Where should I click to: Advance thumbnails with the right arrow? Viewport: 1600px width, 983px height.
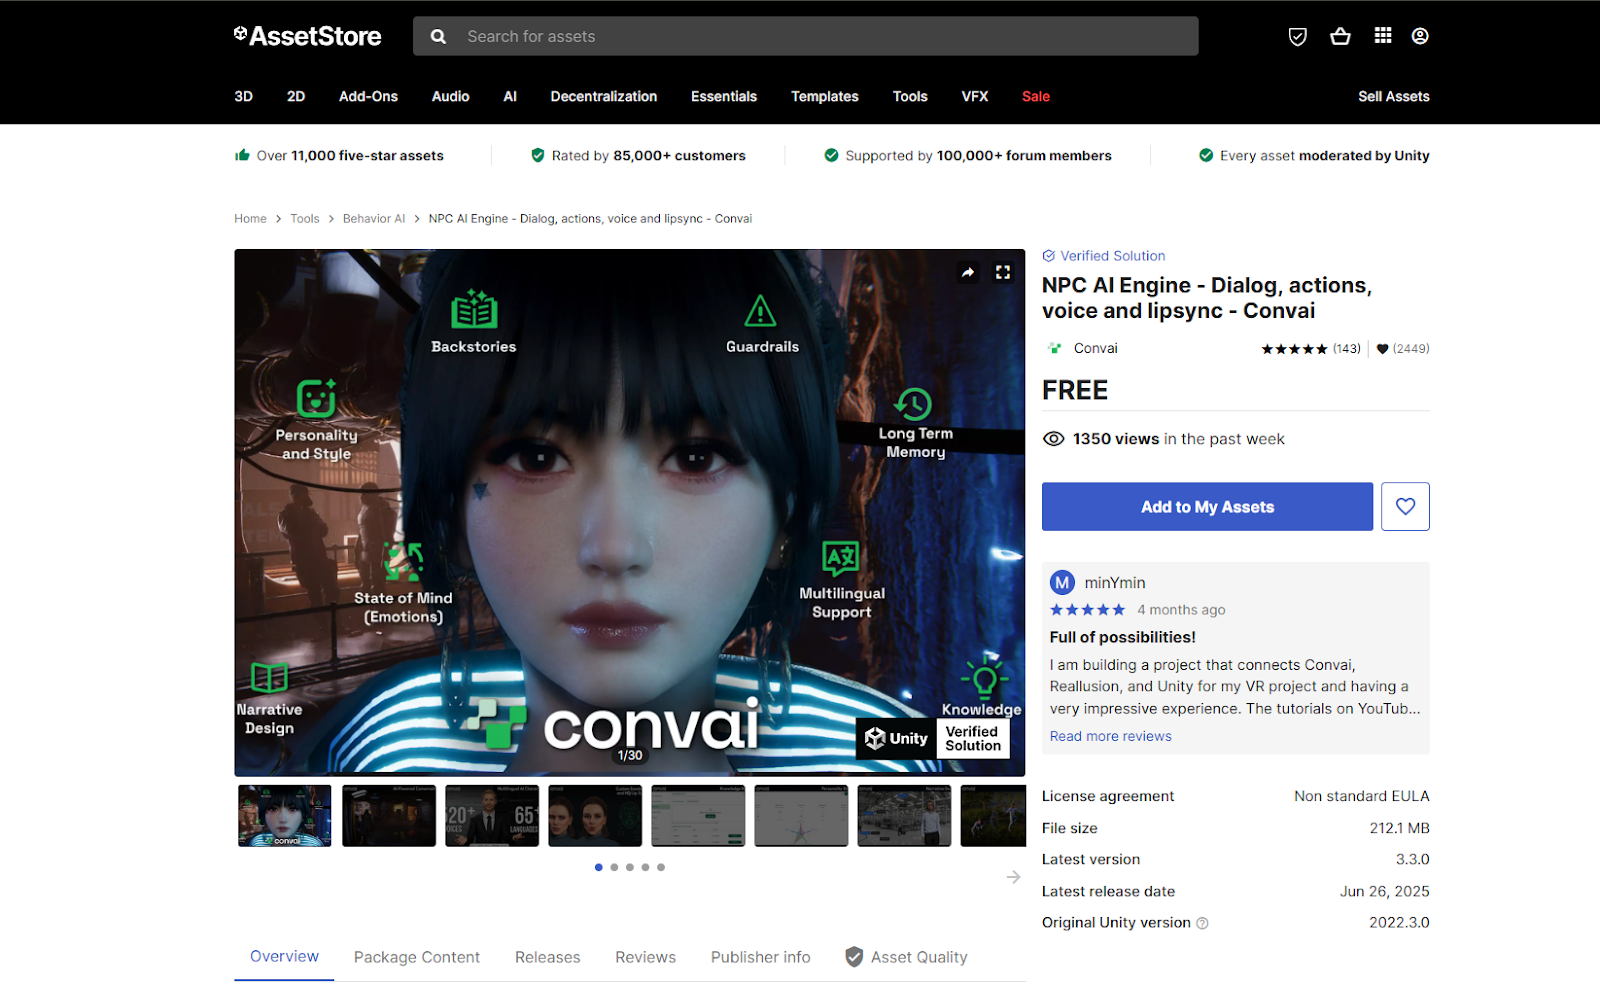(1013, 877)
